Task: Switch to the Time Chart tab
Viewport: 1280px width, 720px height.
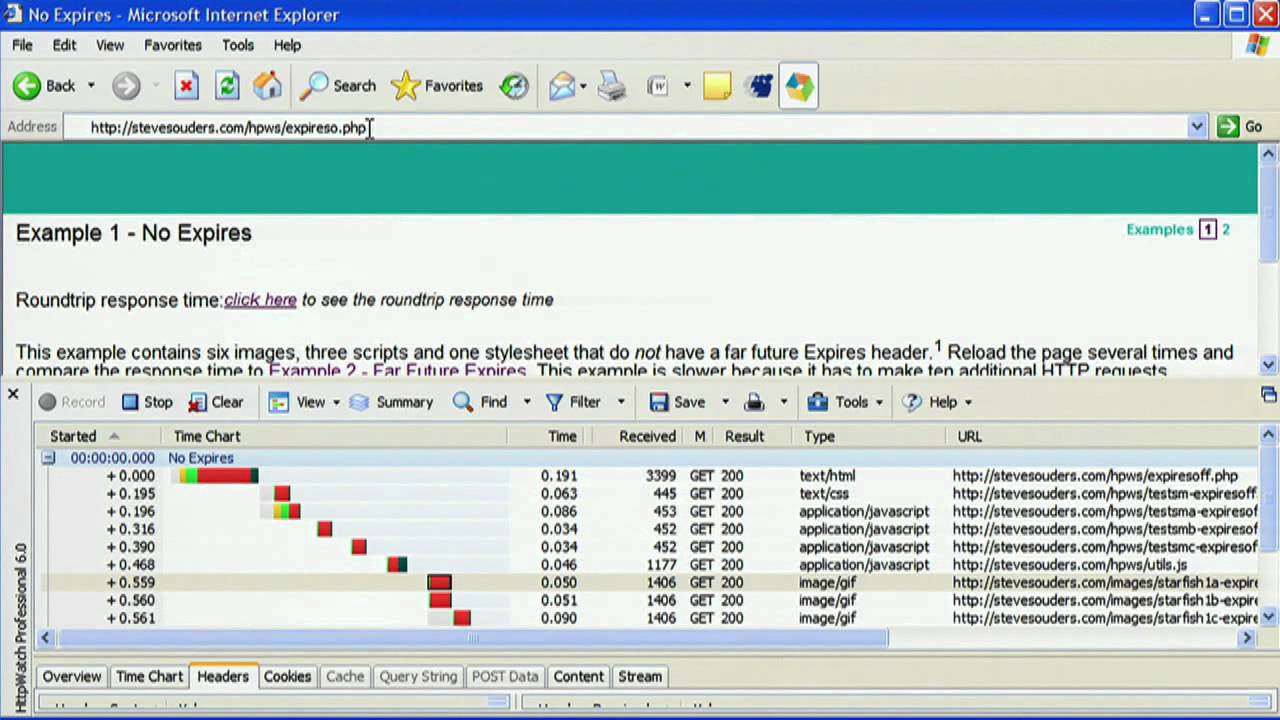Action: [149, 677]
